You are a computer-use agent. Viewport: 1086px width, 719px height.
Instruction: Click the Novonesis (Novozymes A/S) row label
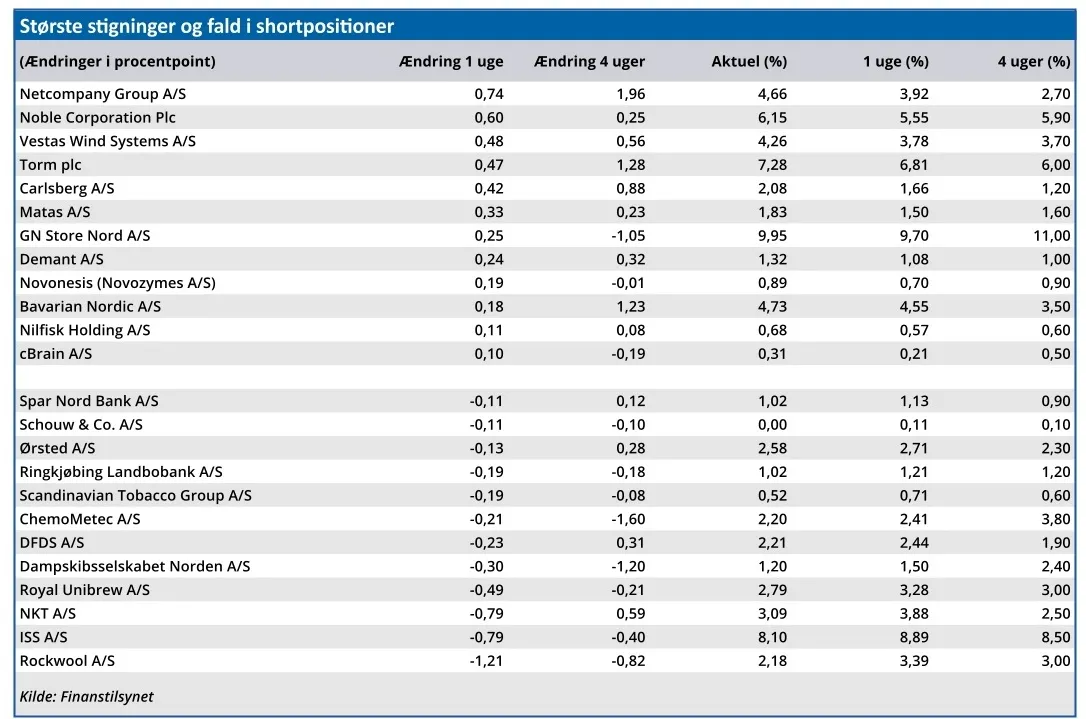pos(118,283)
